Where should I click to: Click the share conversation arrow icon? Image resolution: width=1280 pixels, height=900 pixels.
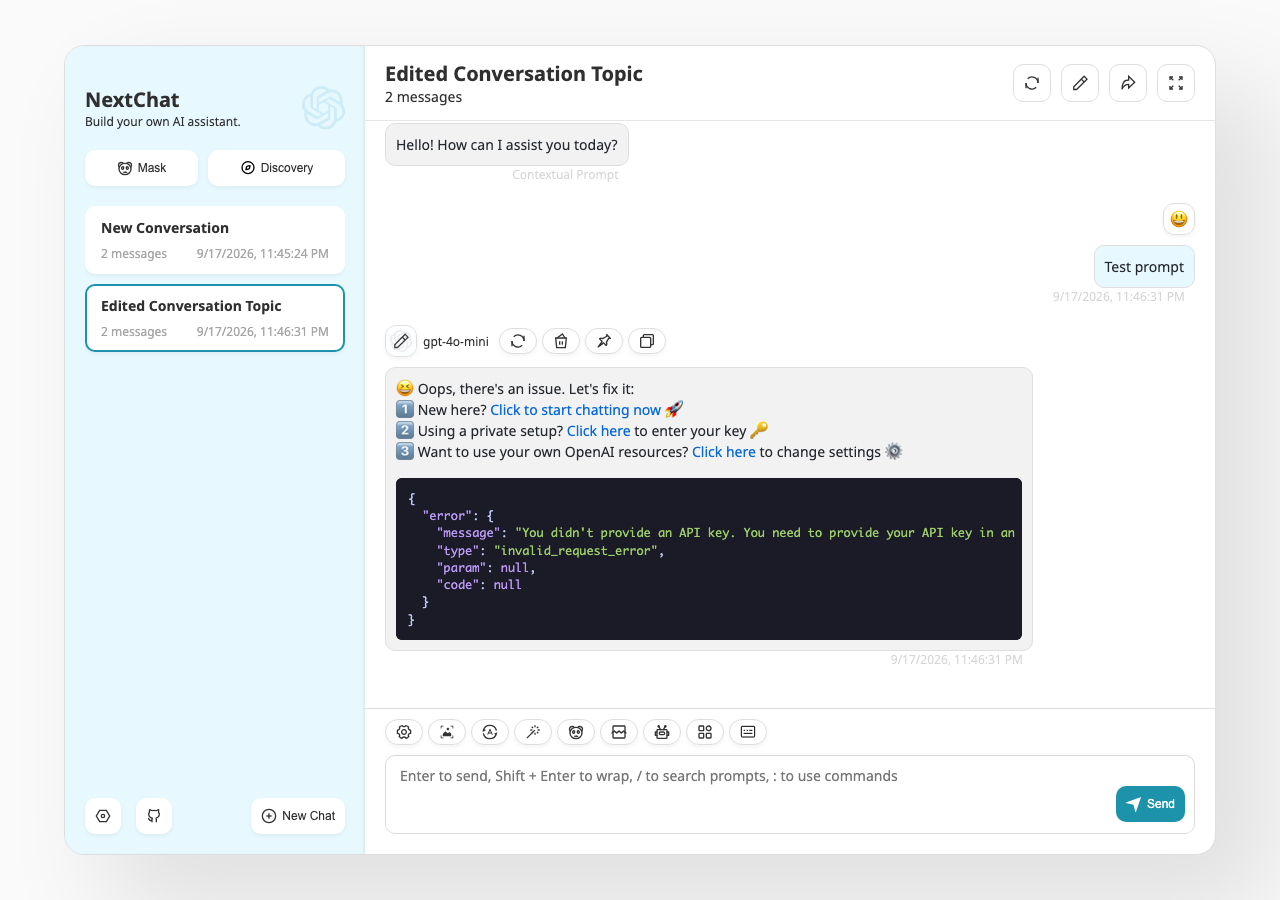coord(1128,83)
